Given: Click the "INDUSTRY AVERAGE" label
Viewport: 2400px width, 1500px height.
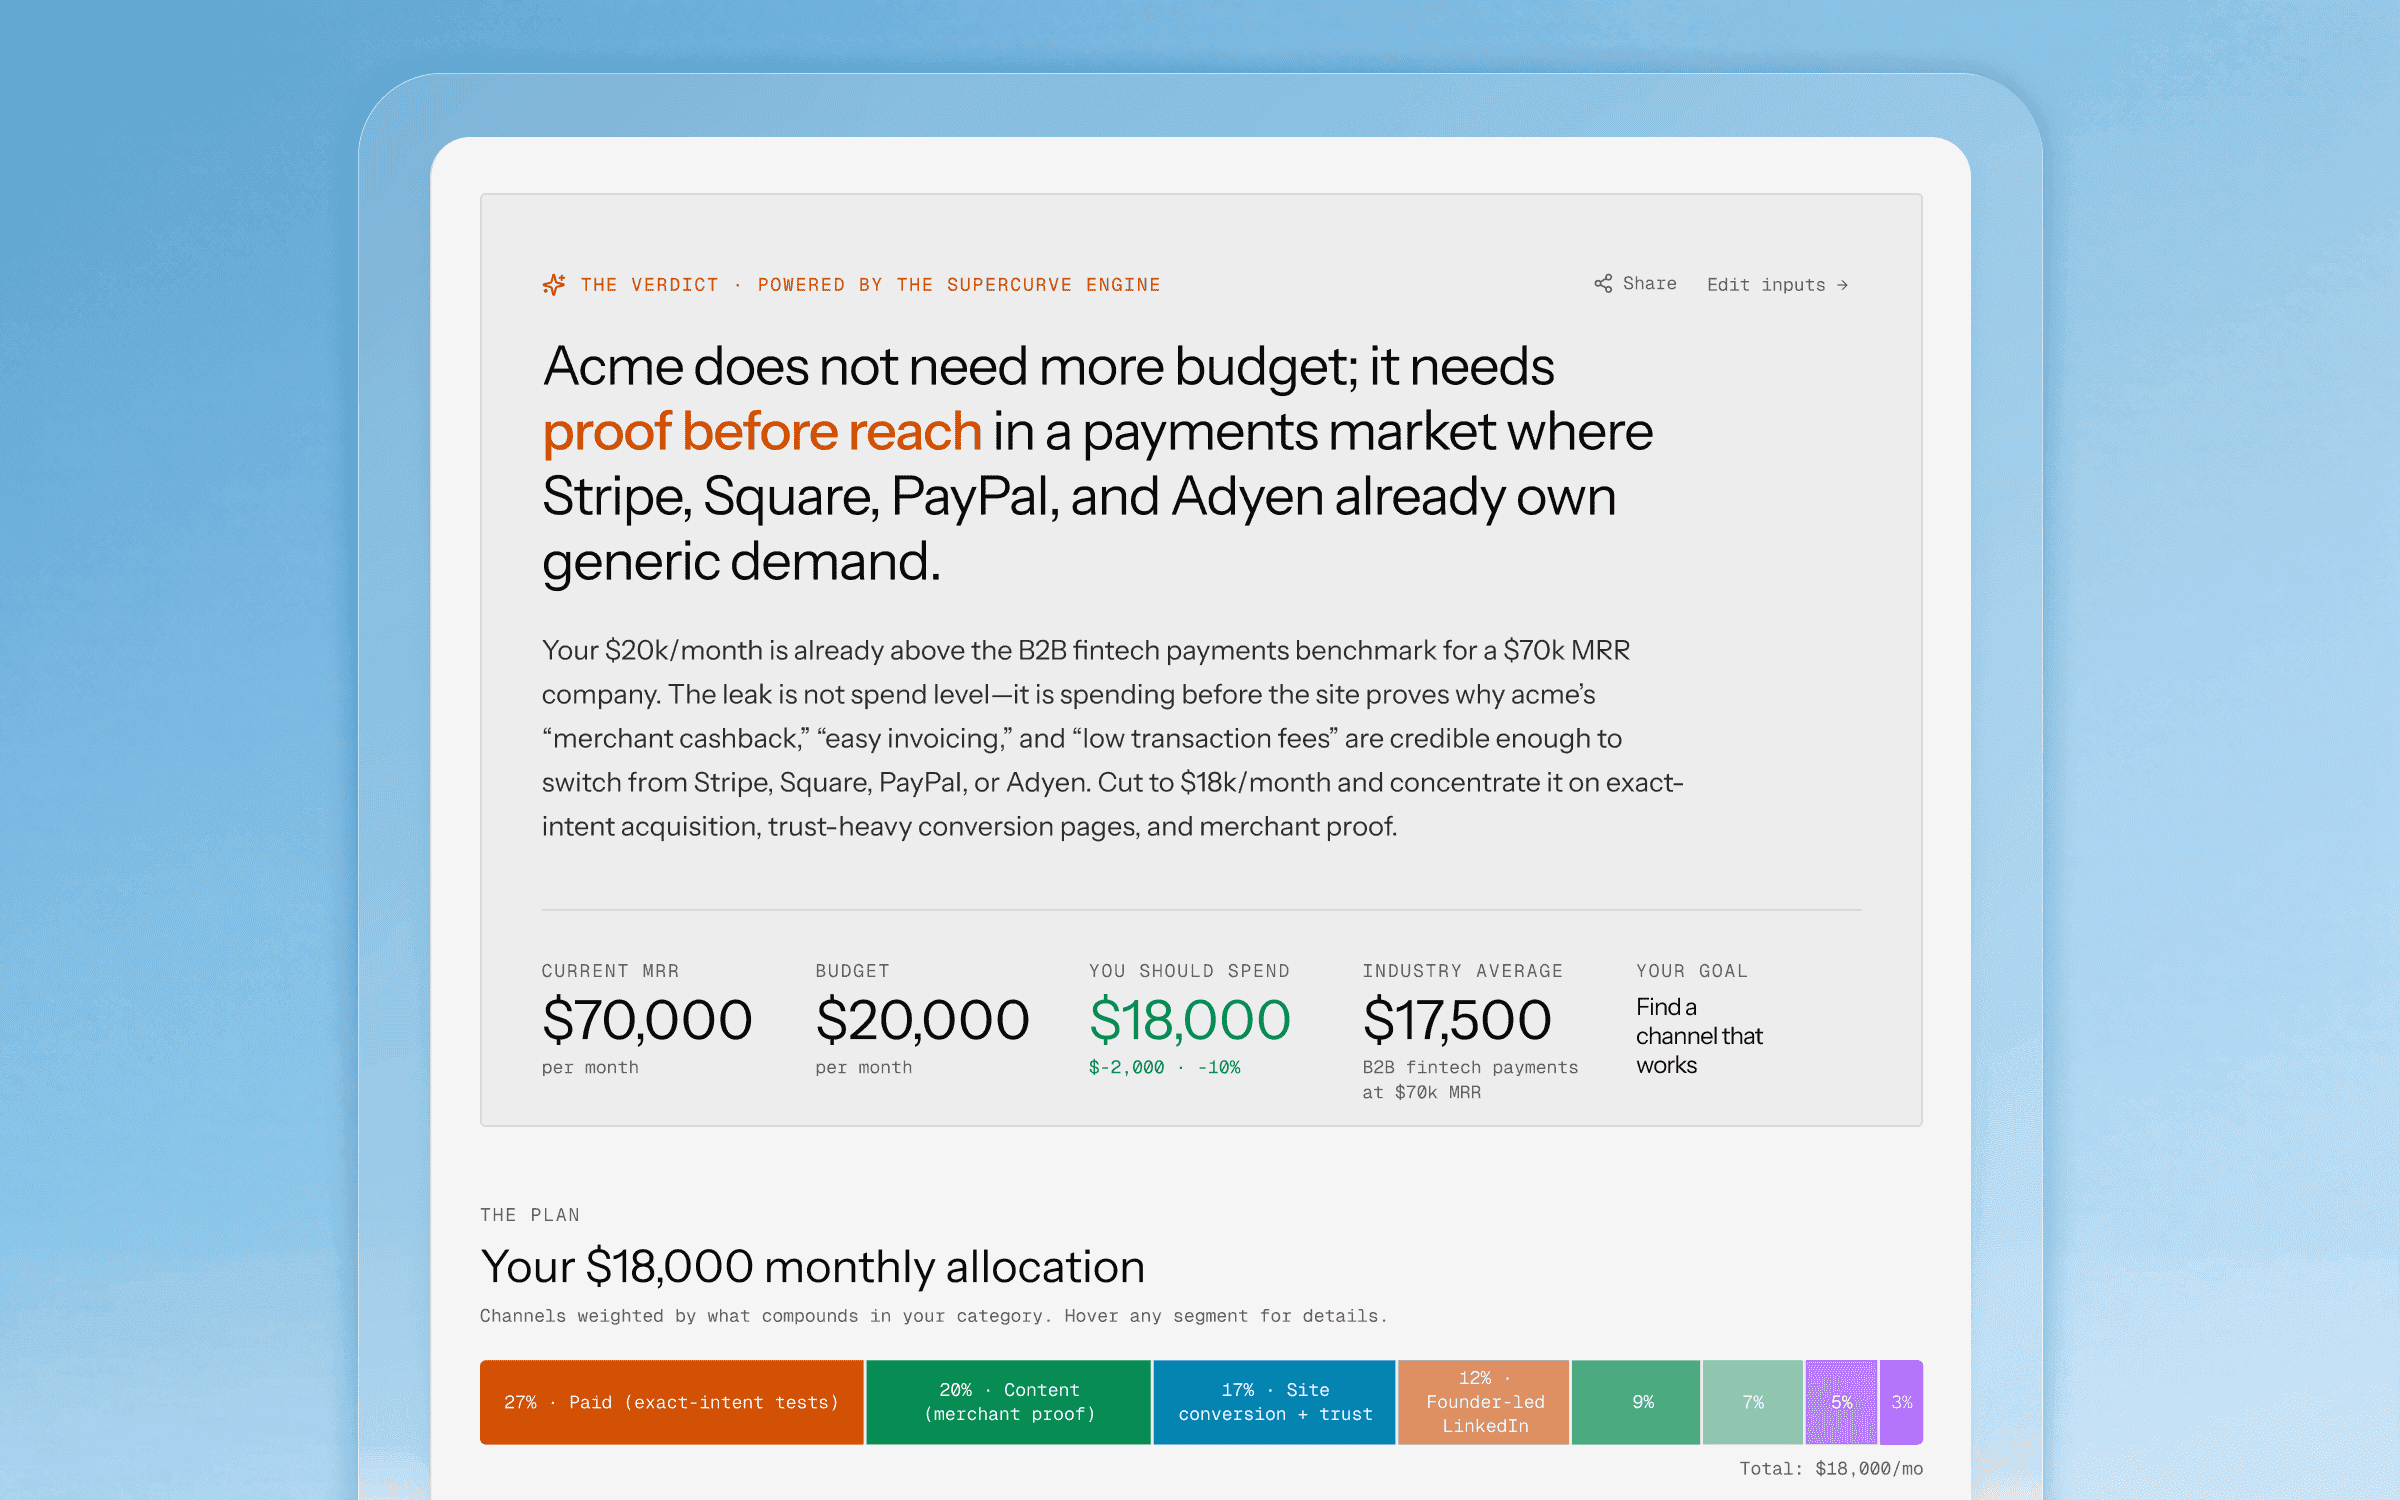Looking at the screenshot, I should 1463,971.
